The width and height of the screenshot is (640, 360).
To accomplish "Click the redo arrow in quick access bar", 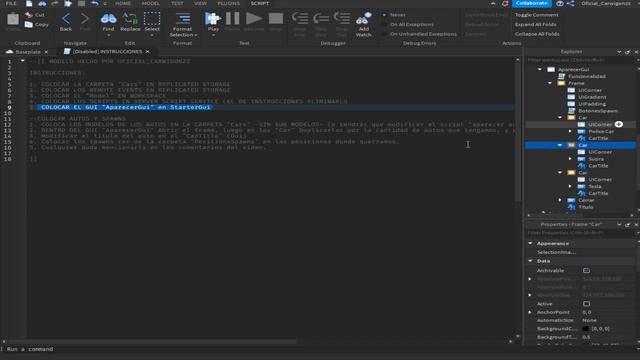I will point(55,3).
